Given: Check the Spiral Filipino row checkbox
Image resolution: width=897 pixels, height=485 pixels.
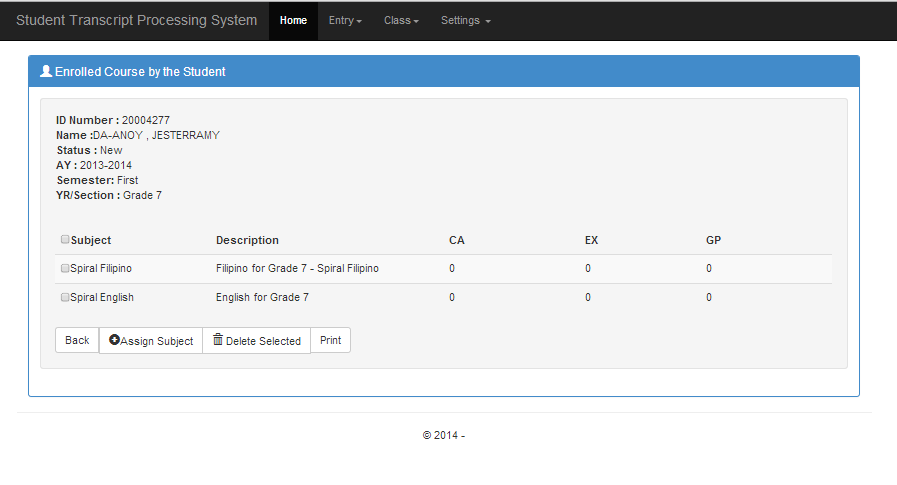Looking at the screenshot, I should (x=65, y=268).
